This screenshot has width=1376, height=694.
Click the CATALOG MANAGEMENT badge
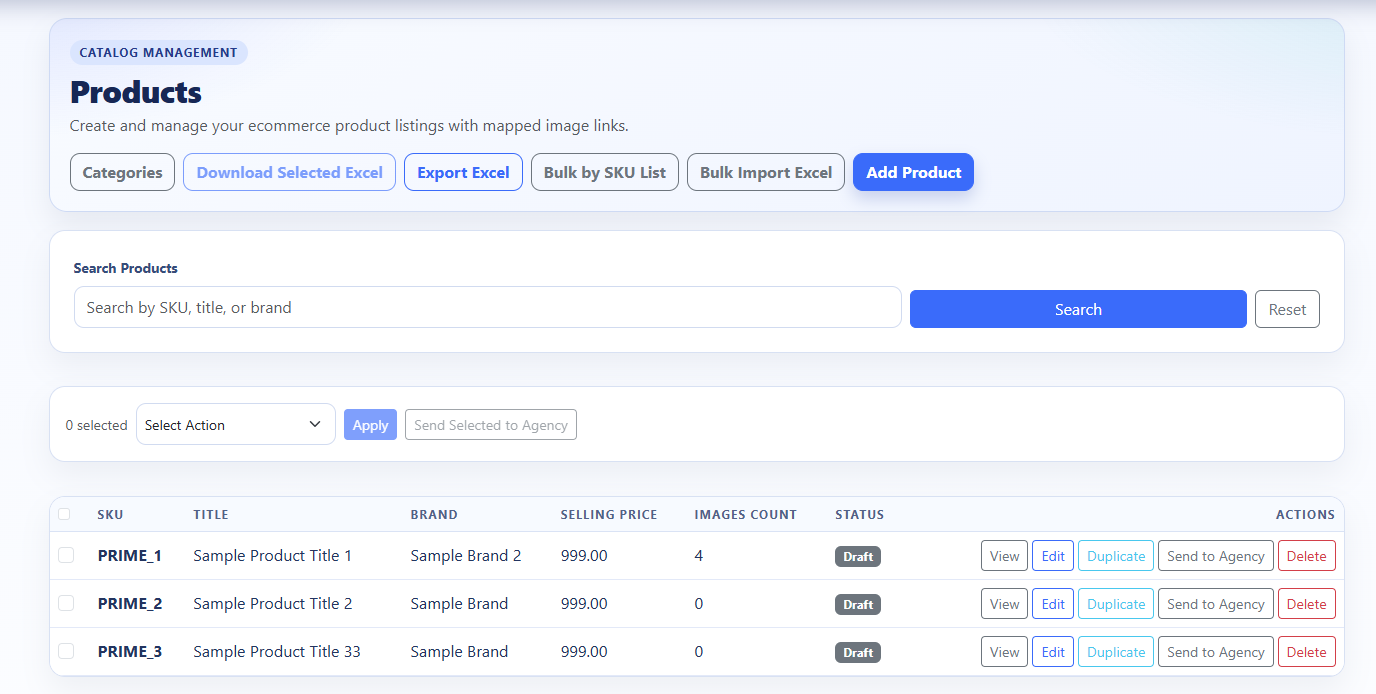click(x=158, y=52)
